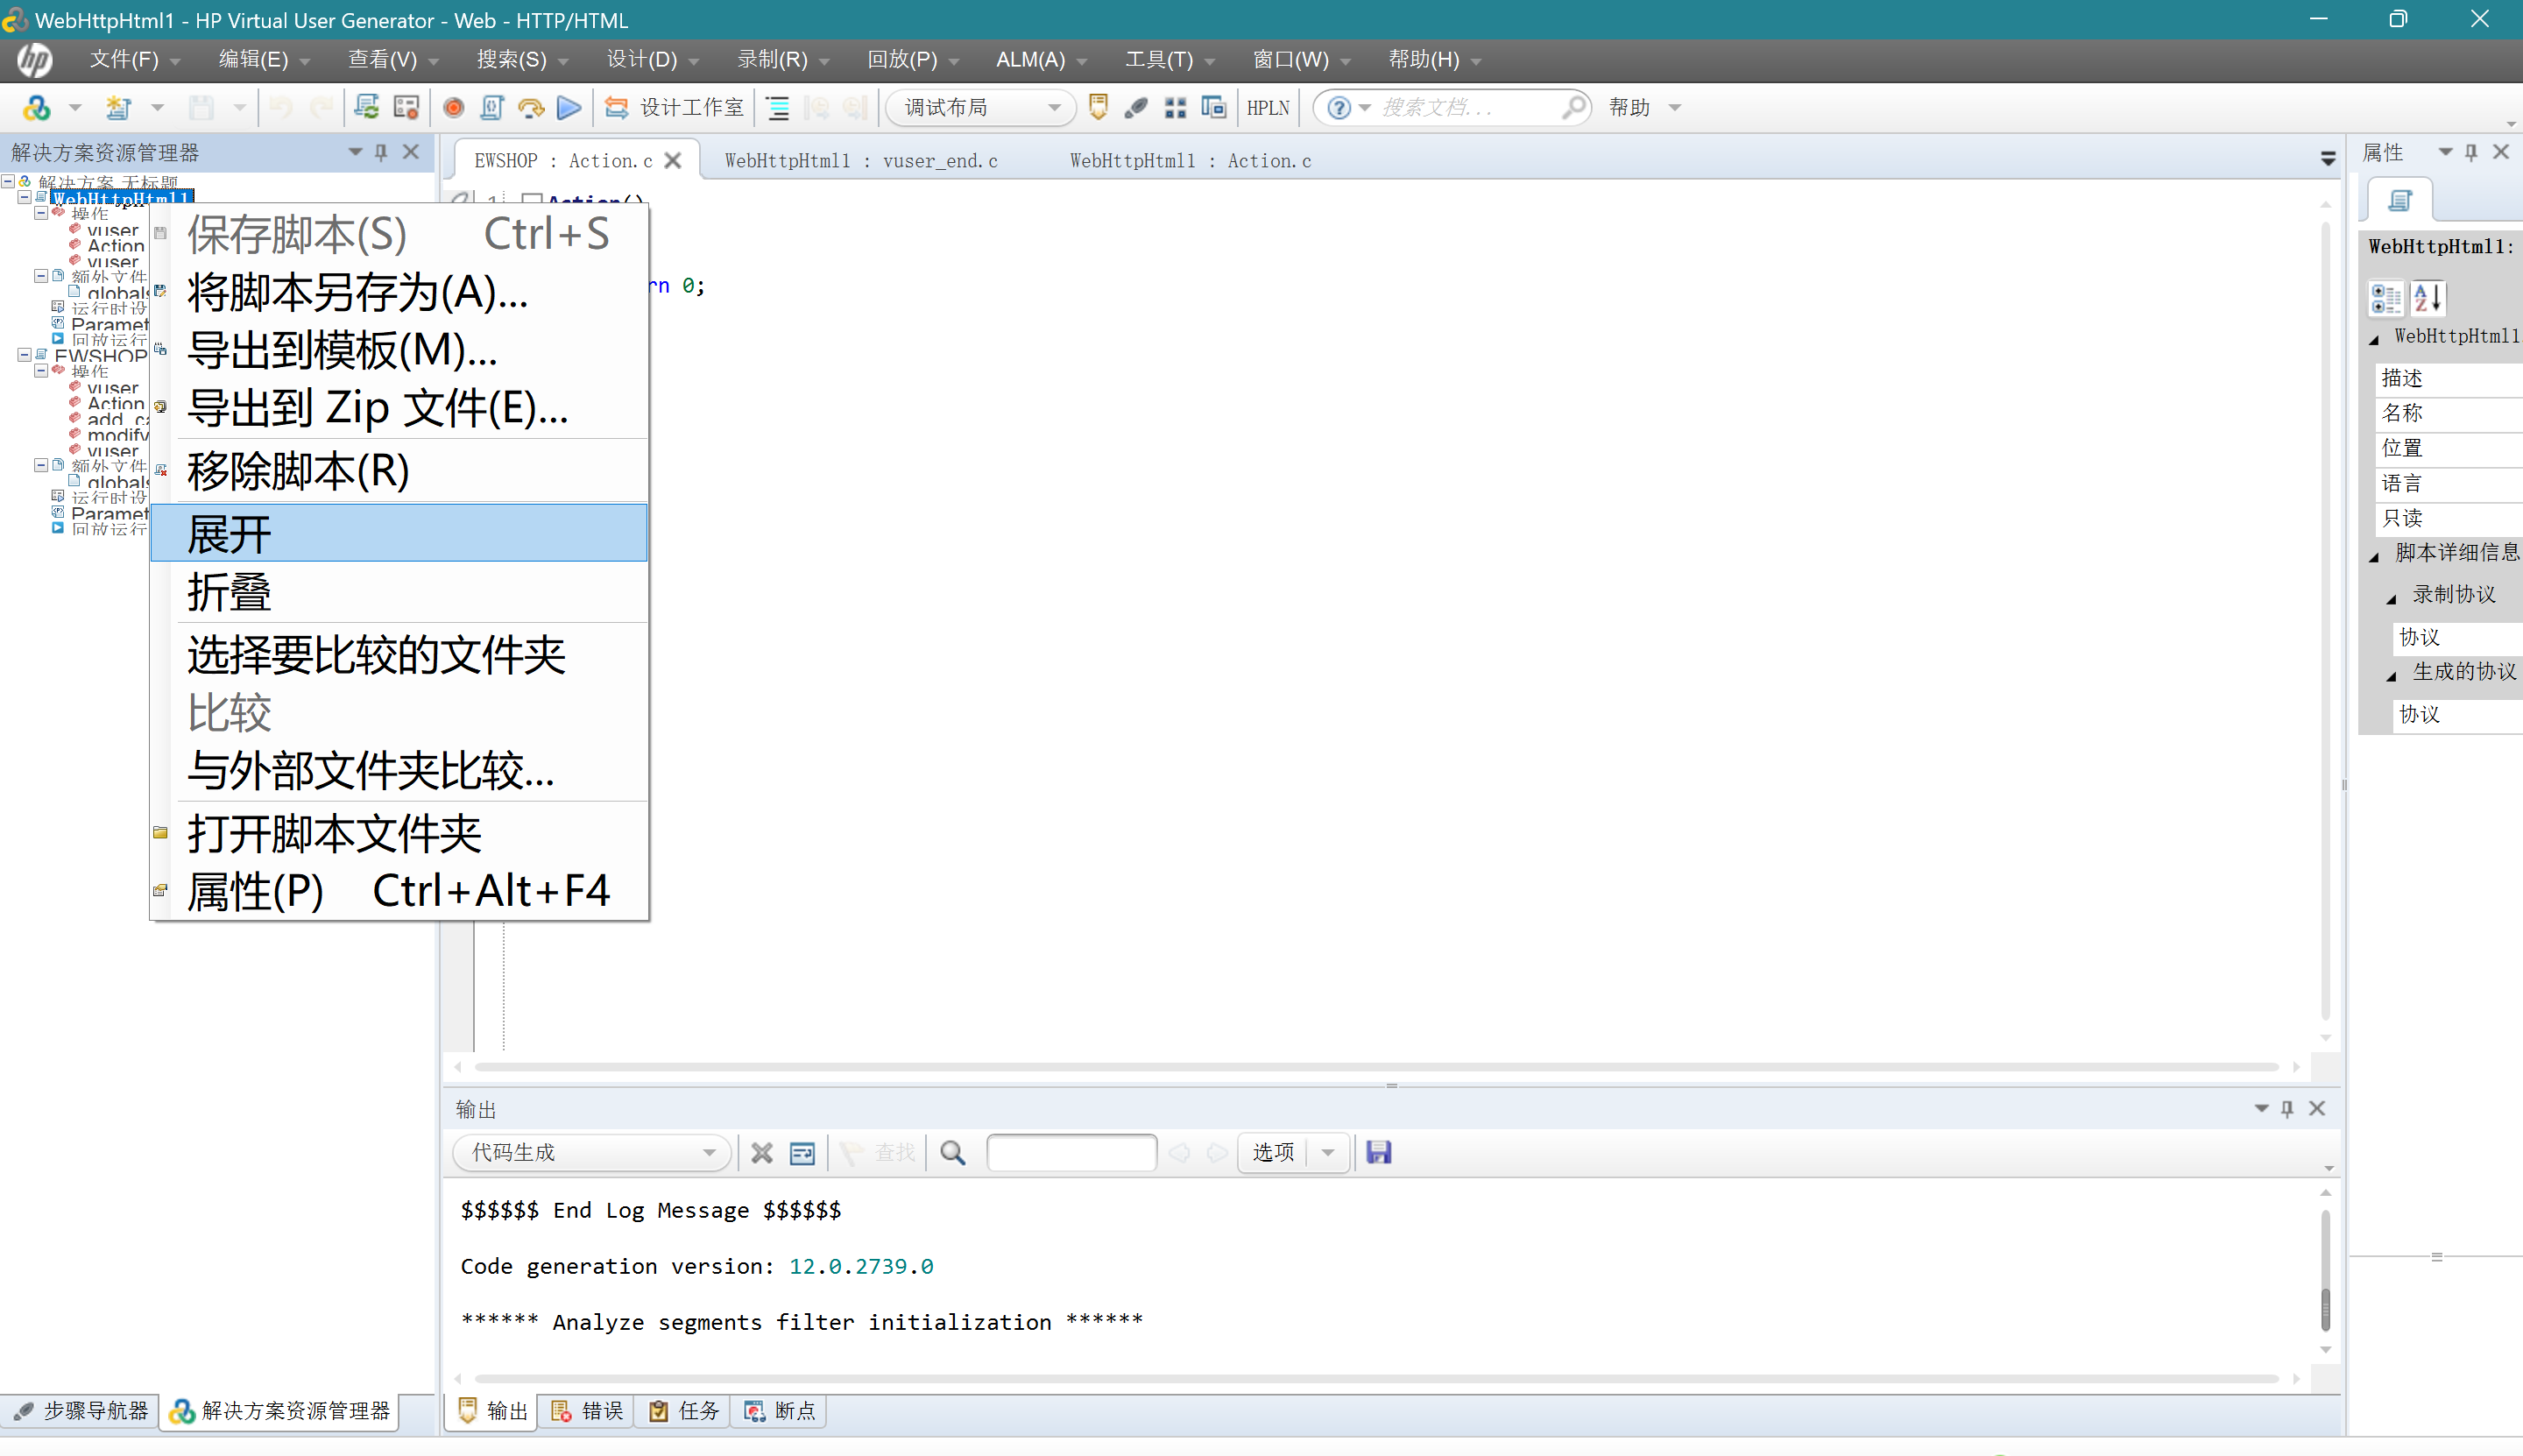Click 展开 in the context menu

click(400, 534)
